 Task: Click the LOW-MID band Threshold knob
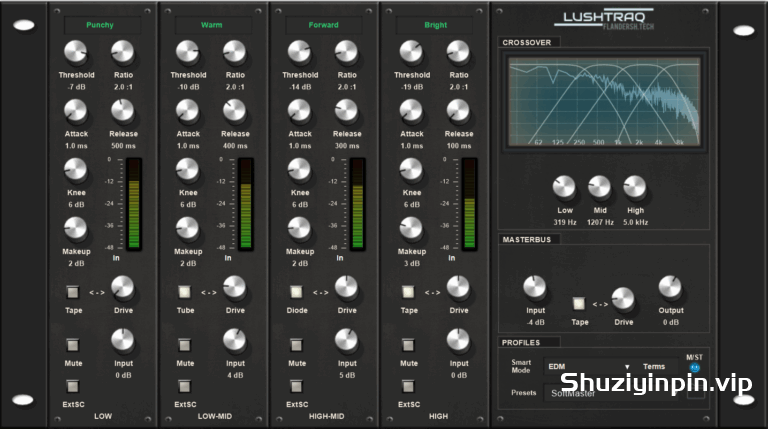(x=187, y=52)
